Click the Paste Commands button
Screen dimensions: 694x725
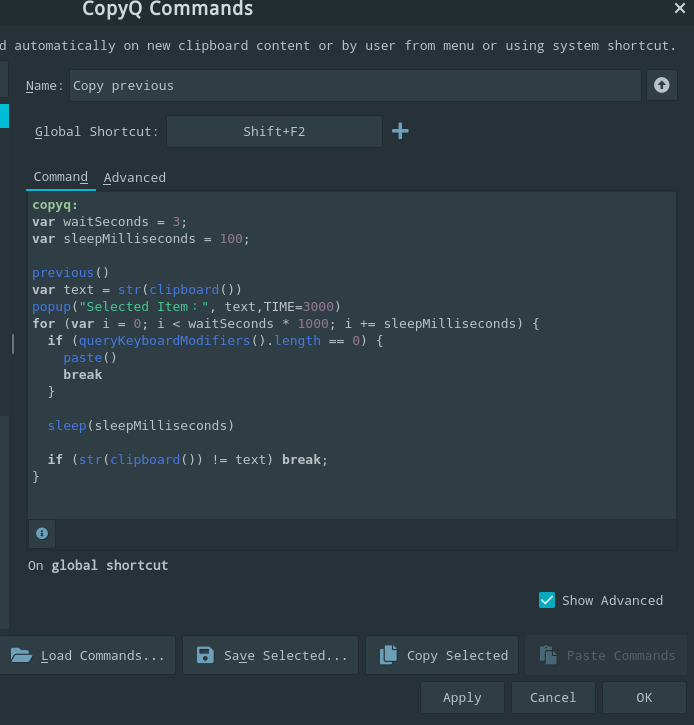tap(606, 655)
